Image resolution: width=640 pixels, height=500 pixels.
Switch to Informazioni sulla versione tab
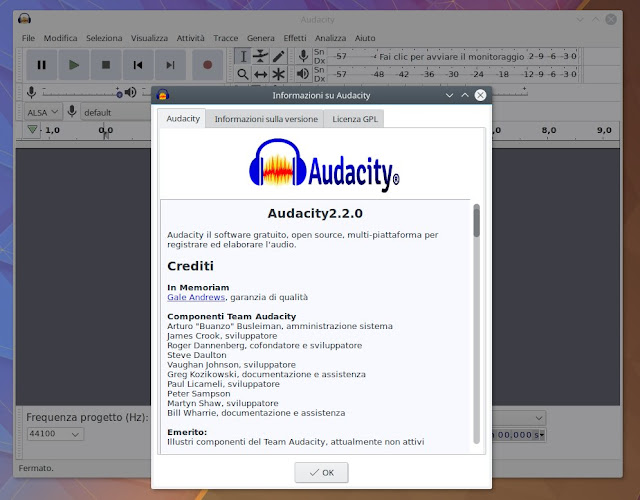pos(266,119)
